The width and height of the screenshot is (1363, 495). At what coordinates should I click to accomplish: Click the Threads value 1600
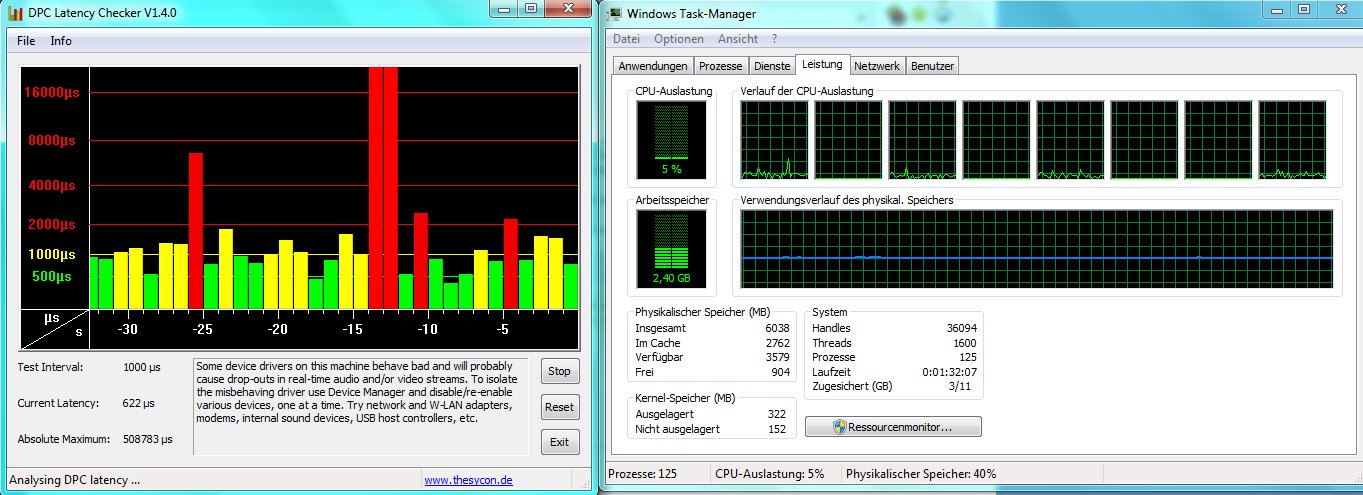pos(964,343)
